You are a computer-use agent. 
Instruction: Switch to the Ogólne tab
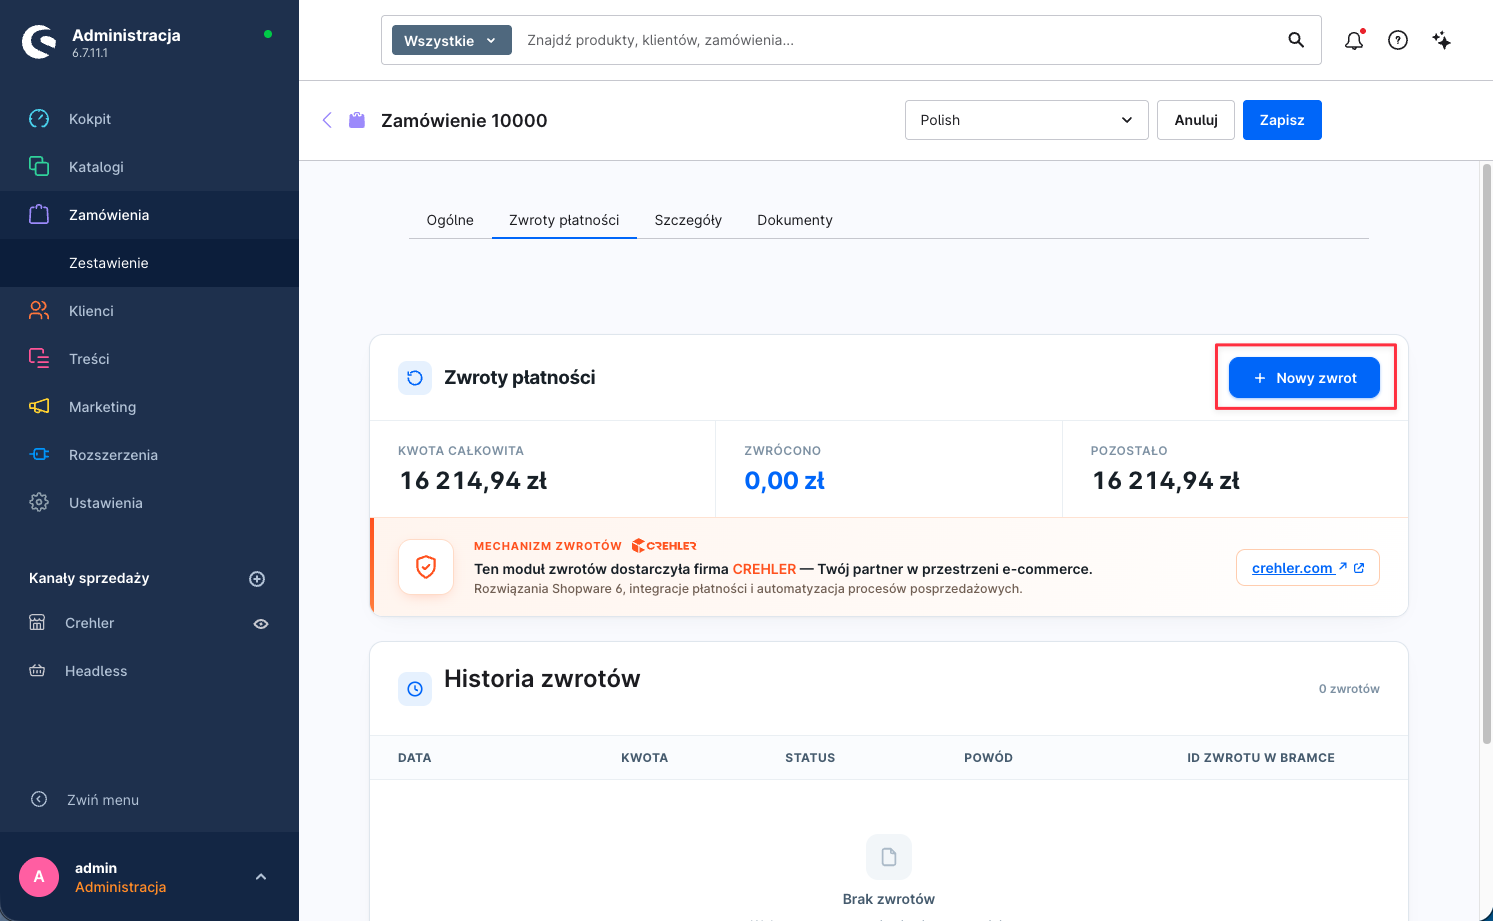click(450, 220)
